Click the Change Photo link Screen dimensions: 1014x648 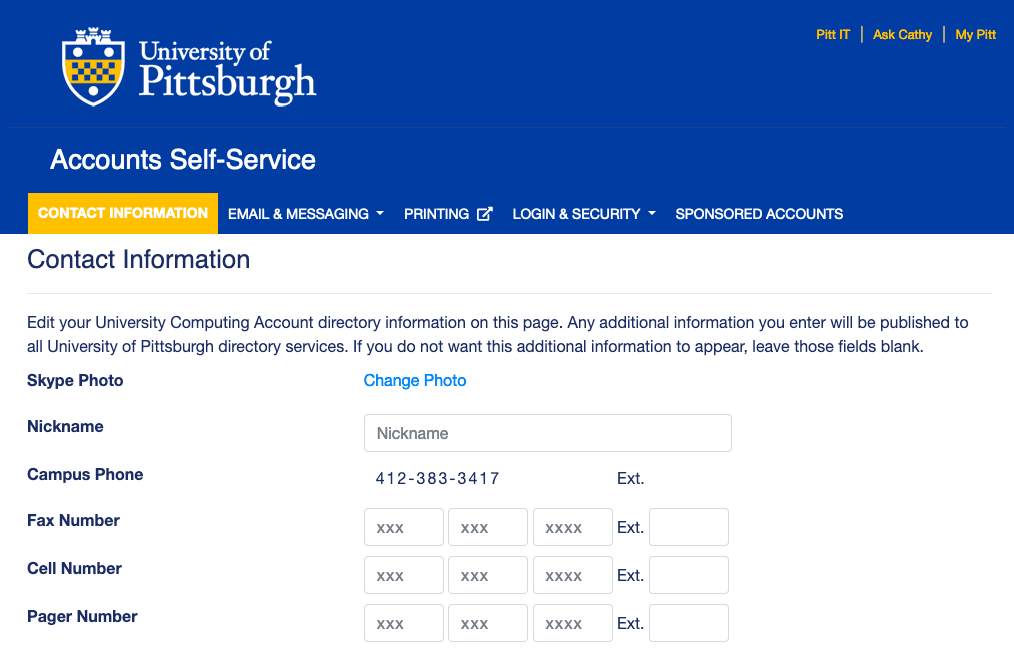click(415, 380)
